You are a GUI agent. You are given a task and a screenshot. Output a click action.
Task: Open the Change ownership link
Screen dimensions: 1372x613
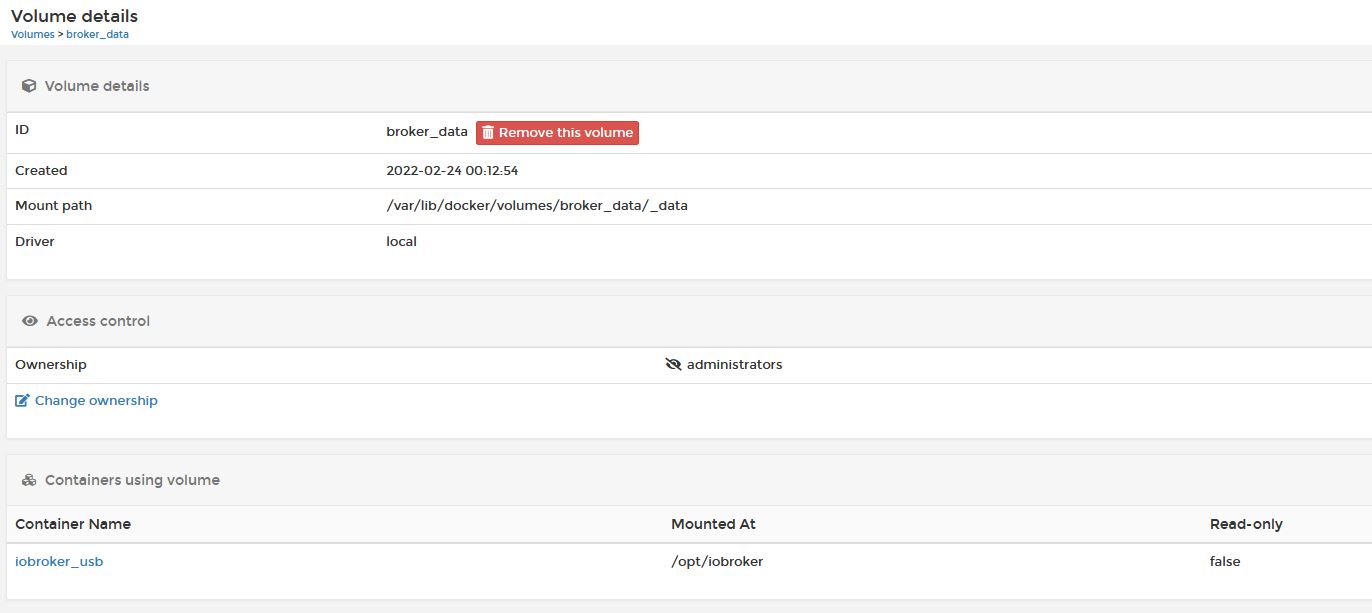[x=96, y=401]
